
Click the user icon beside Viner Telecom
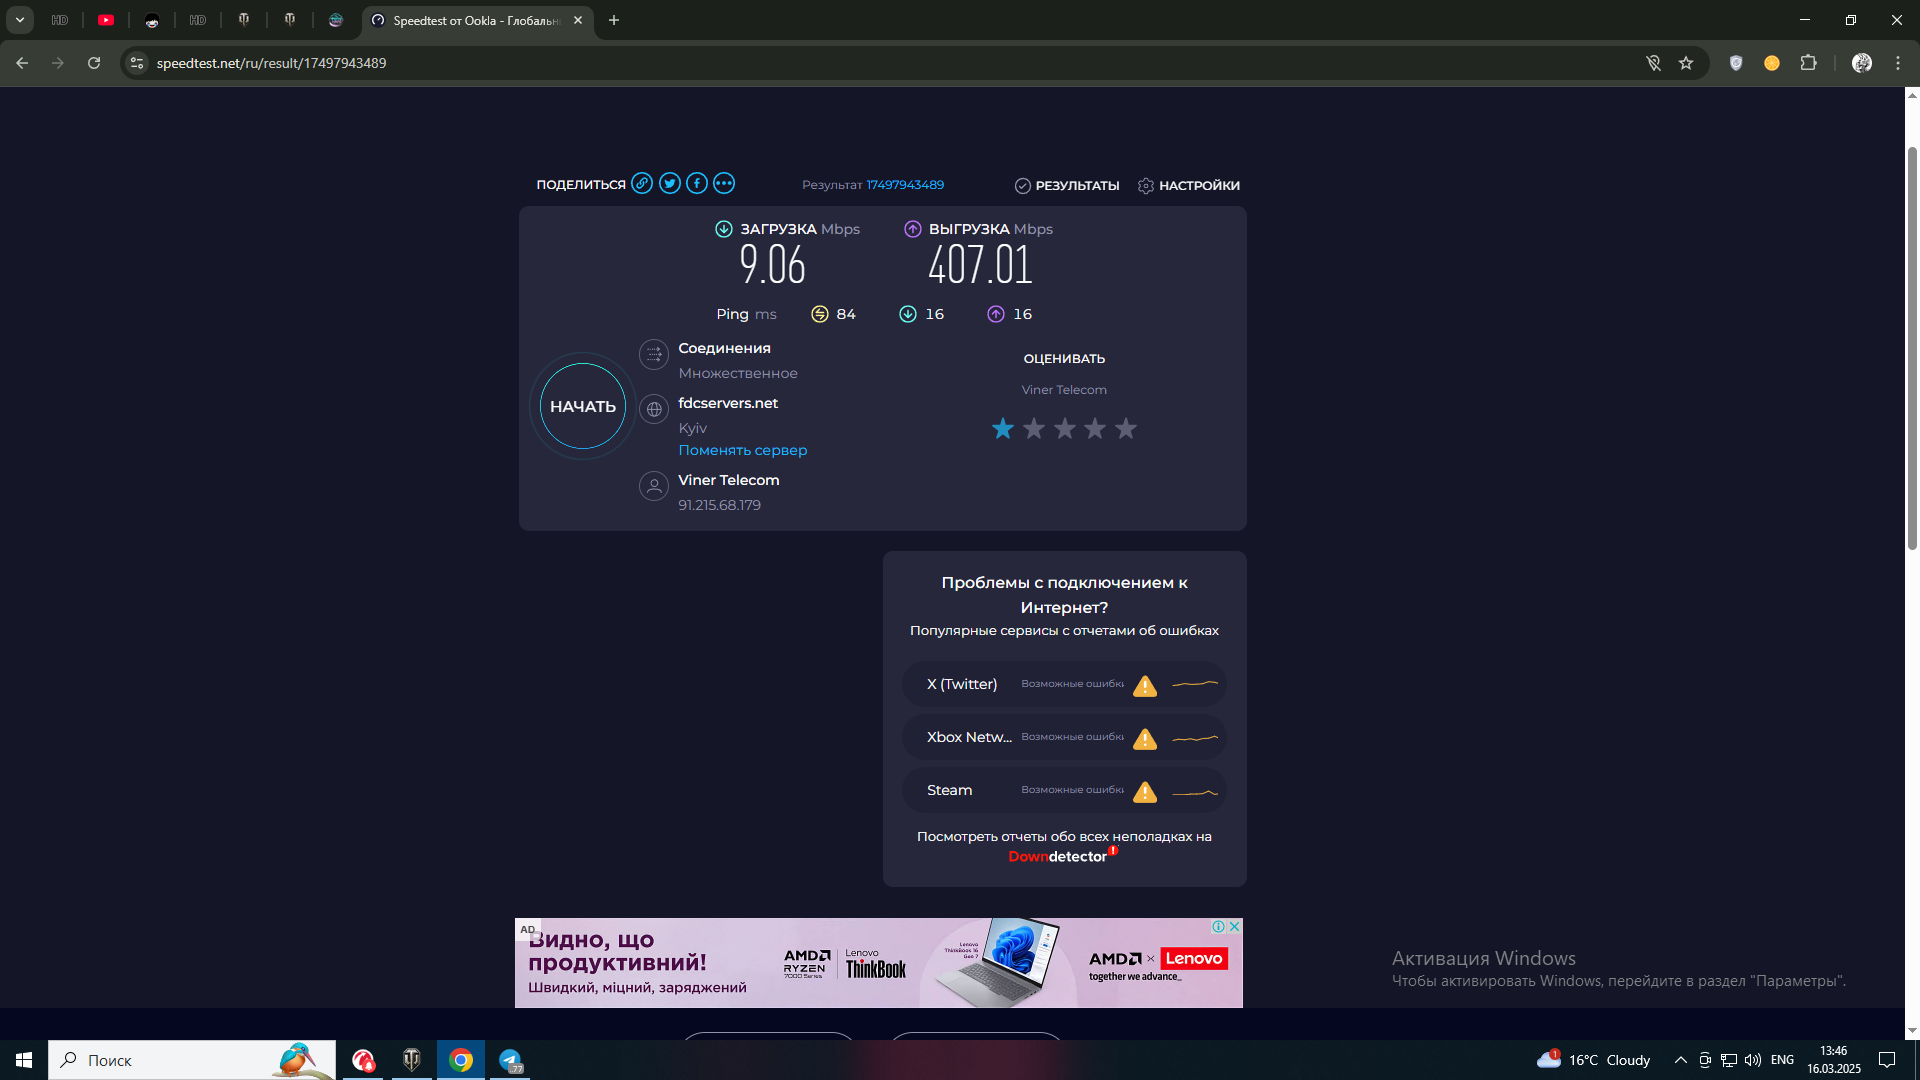click(654, 486)
